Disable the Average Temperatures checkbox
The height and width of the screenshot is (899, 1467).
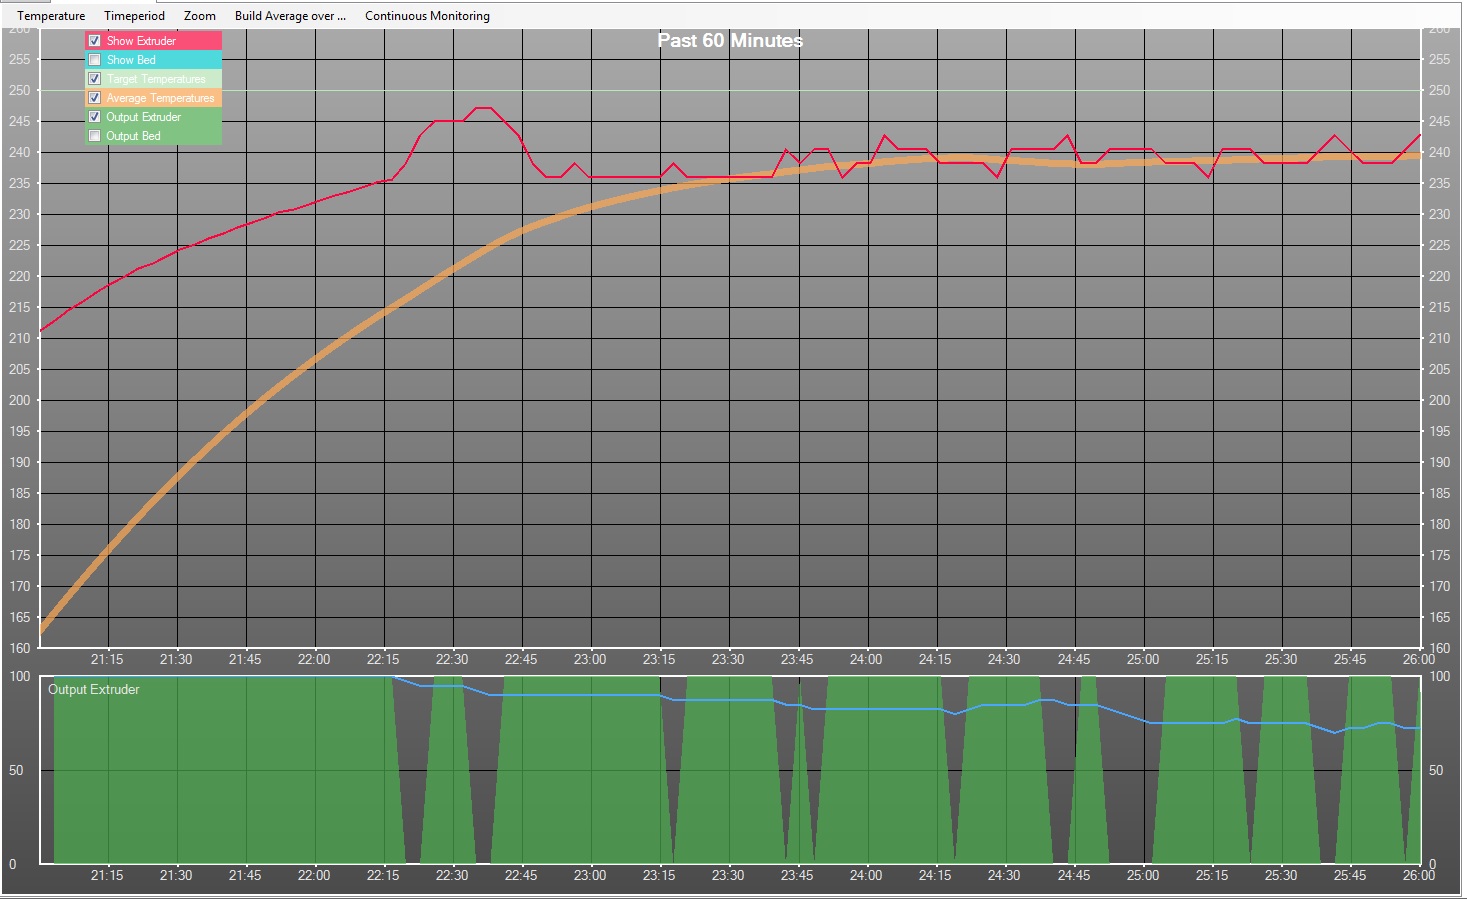(95, 98)
